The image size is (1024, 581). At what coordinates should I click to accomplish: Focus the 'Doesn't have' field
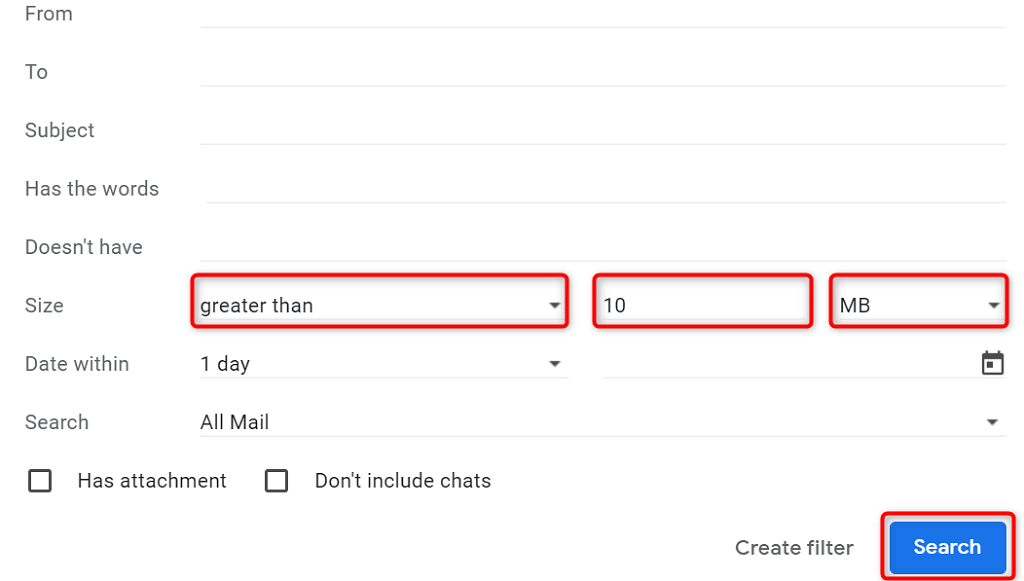(600, 246)
